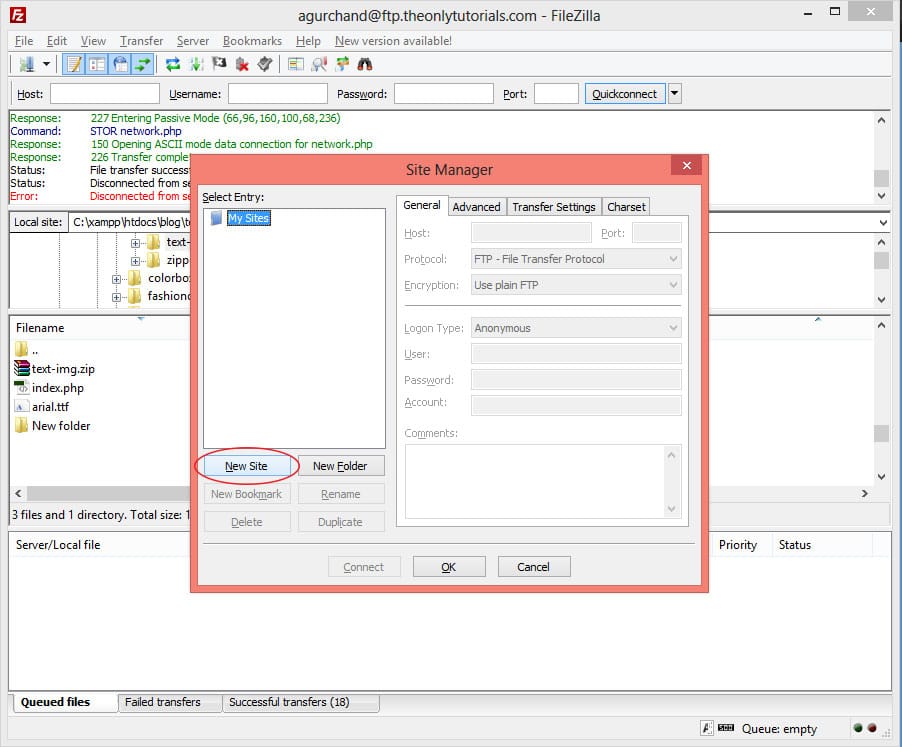The height and width of the screenshot is (747, 902).
Task: Sort local files by Filename column
Action: click(x=40, y=328)
